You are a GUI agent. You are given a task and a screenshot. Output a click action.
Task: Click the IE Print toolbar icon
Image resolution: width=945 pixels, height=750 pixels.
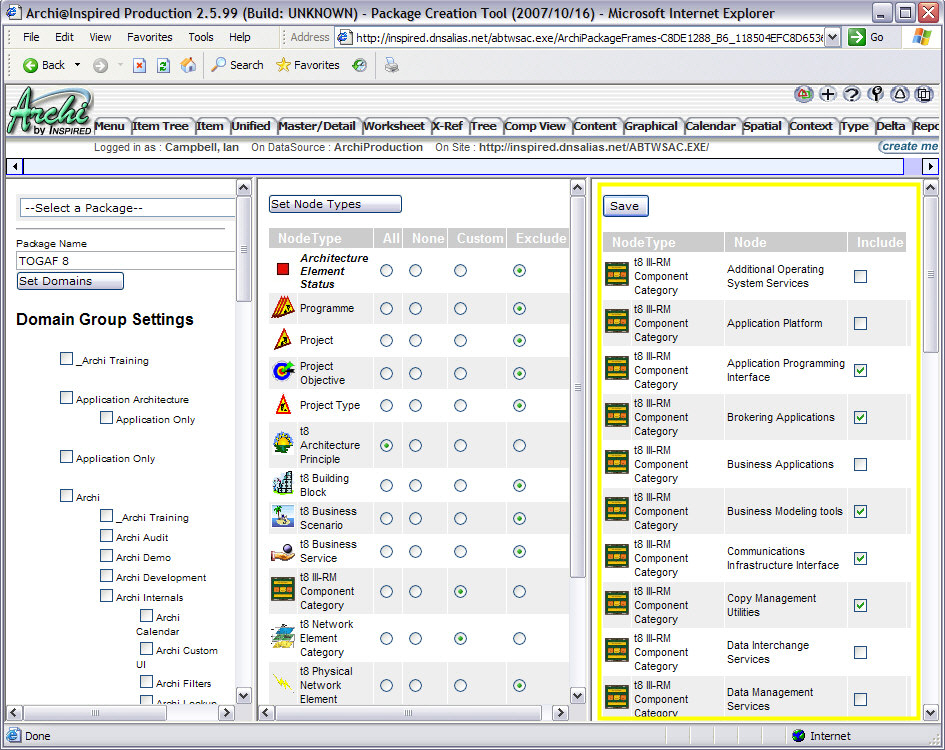(392, 65)
